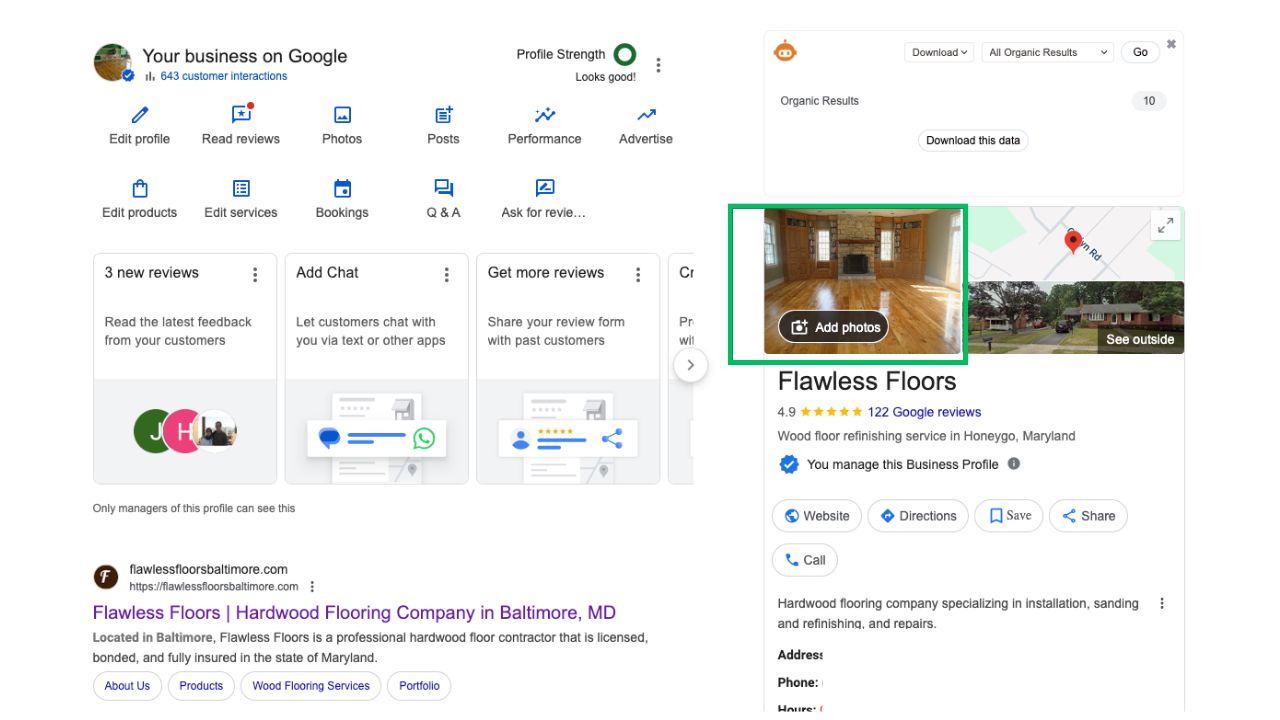Click See outside on the street view image
The image size is (1280, 720).
1140,339
